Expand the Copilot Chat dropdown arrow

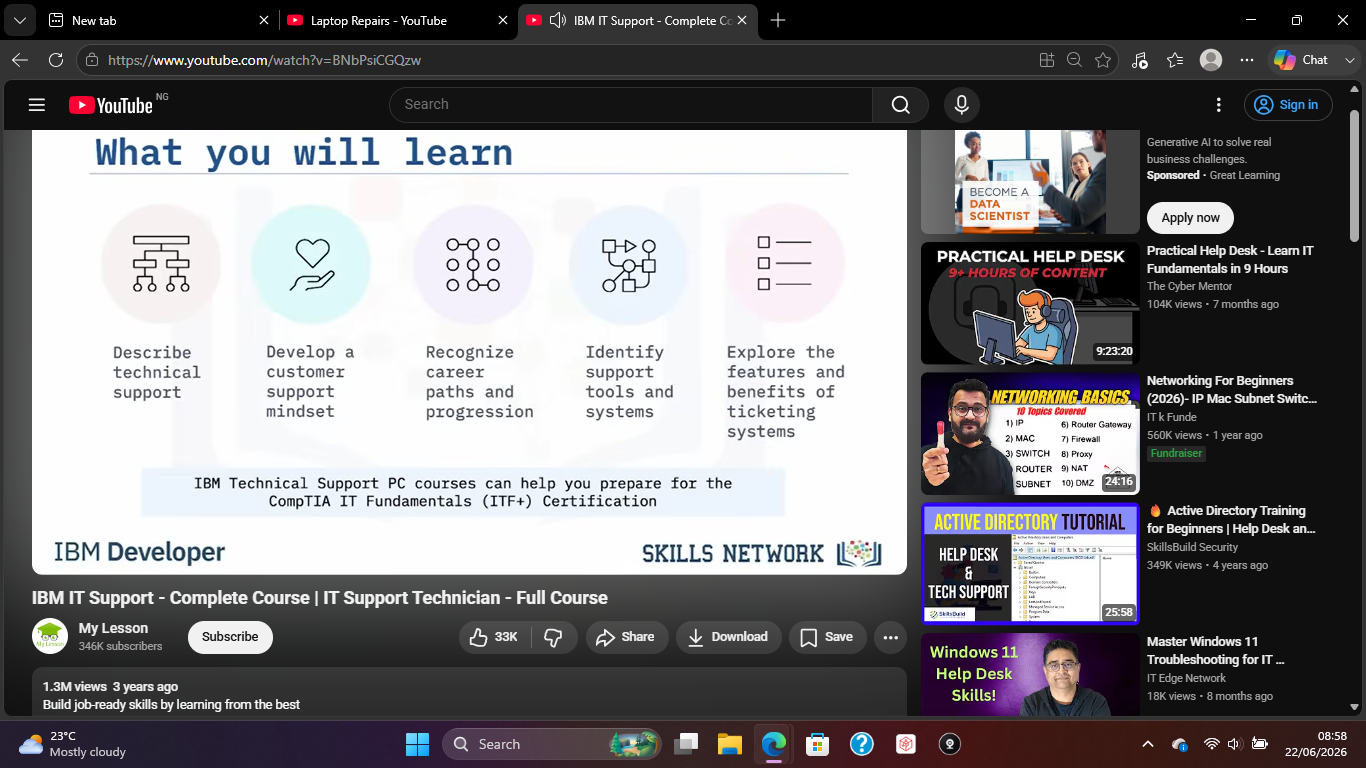(x=1348, y=60)
